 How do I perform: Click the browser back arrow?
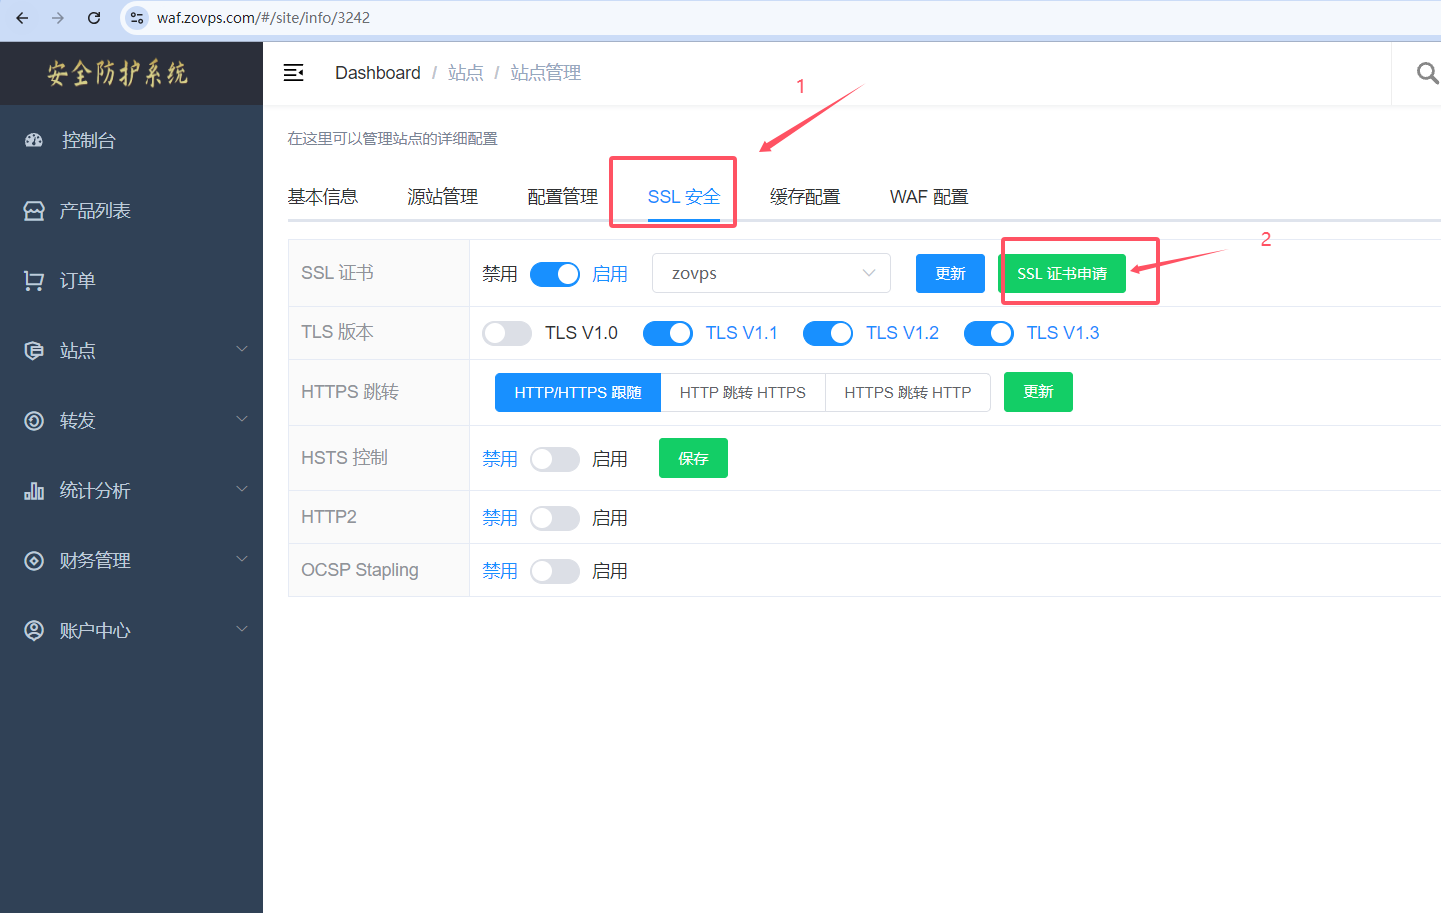pyautogui.click(x=22, y=18)
